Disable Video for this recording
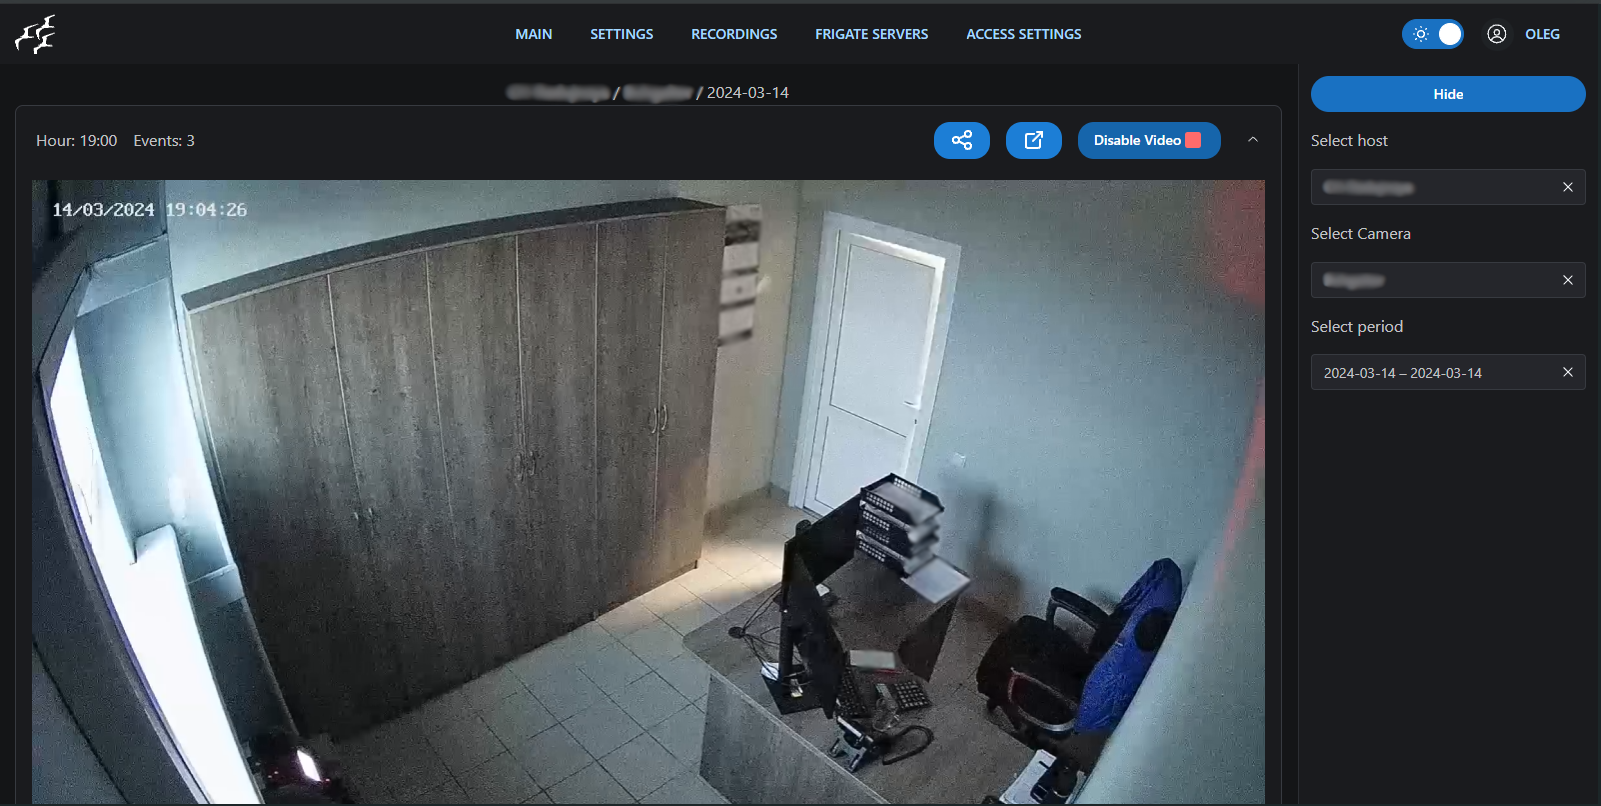Image resolution: width=1601 pixels, height=806 pixels. click(1148, 140)
